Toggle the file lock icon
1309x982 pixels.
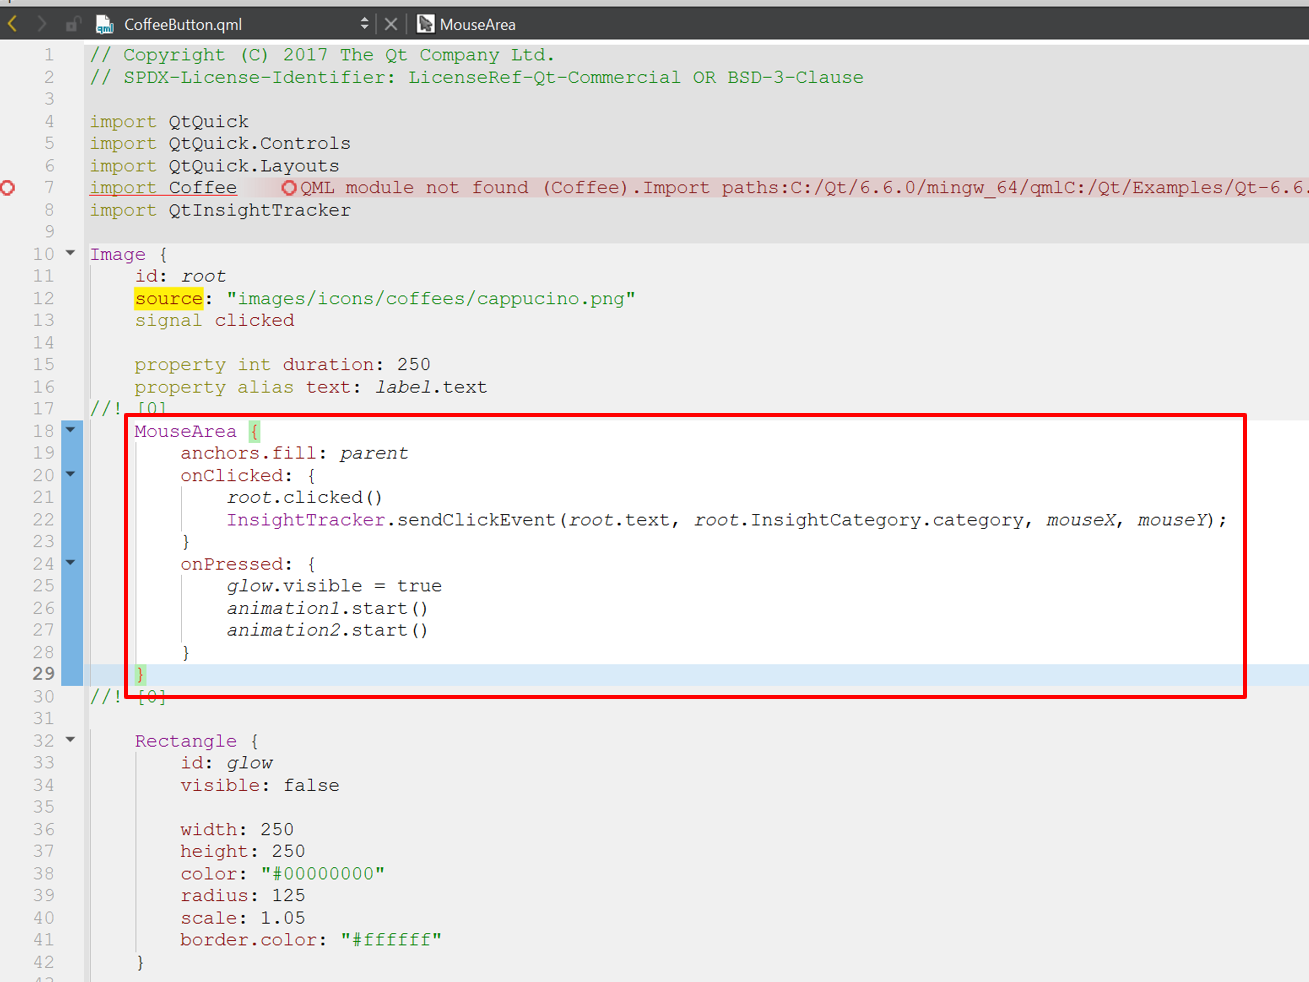click(72, 24)
